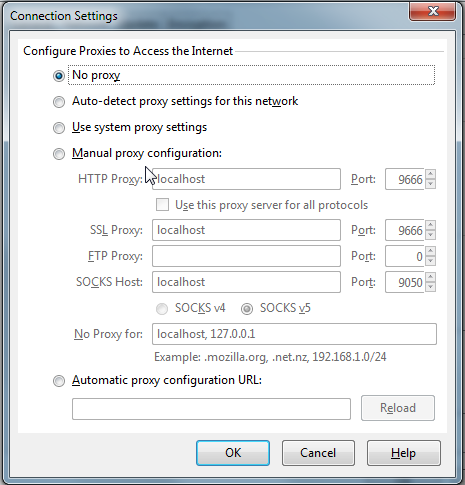This screenshot has height=485, width=465.
Task: Decrease SSL Proxy port with down arrow
Action: (x=430, y=235)
